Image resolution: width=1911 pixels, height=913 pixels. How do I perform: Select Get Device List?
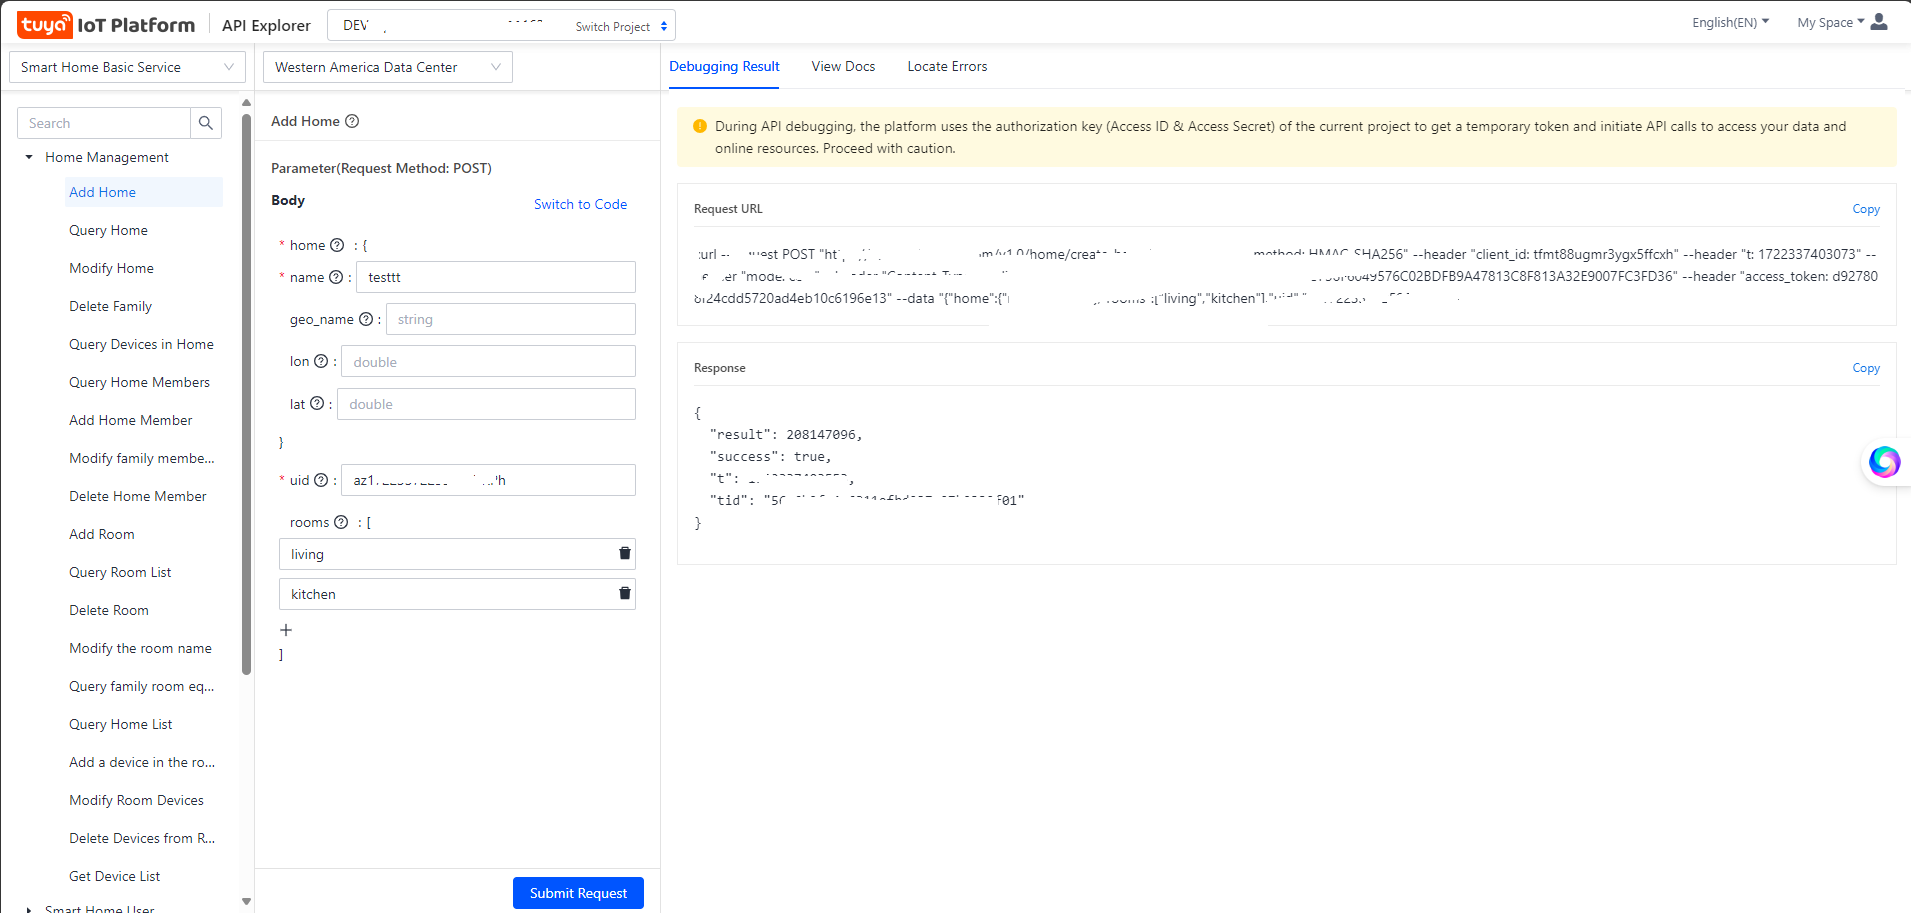[114, 876]
